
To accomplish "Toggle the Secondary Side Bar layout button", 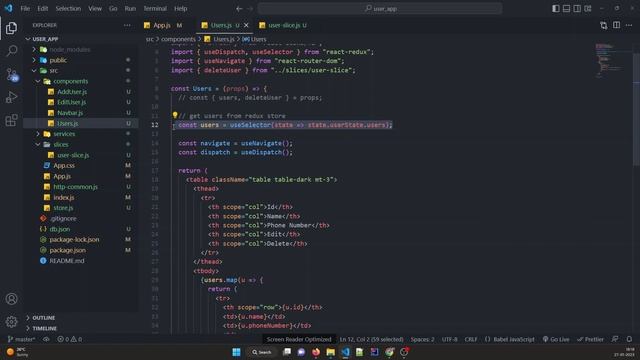I will [577, 8].
